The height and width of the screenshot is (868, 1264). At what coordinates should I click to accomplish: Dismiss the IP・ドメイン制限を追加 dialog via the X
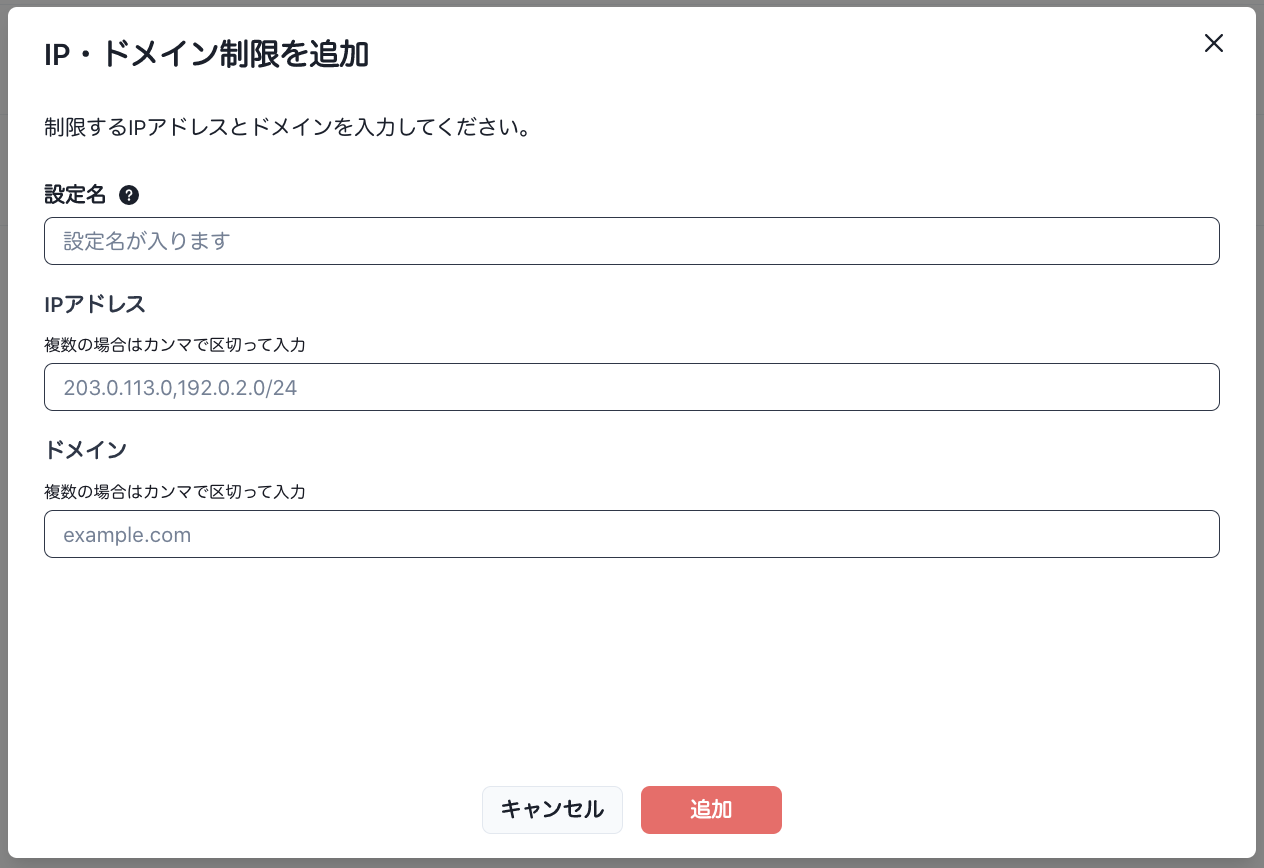click(1213, 43)
